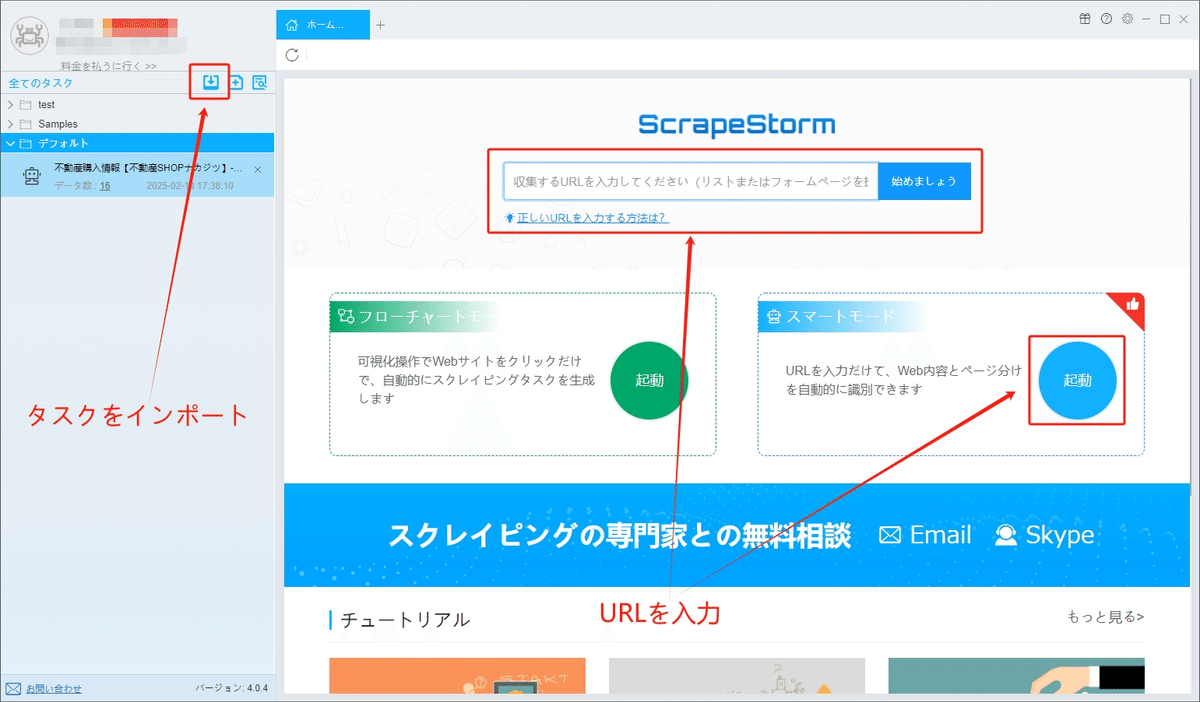Screen dimensions: 1200x702
Task: Click the チュートリアル heading
Action: 405,619
